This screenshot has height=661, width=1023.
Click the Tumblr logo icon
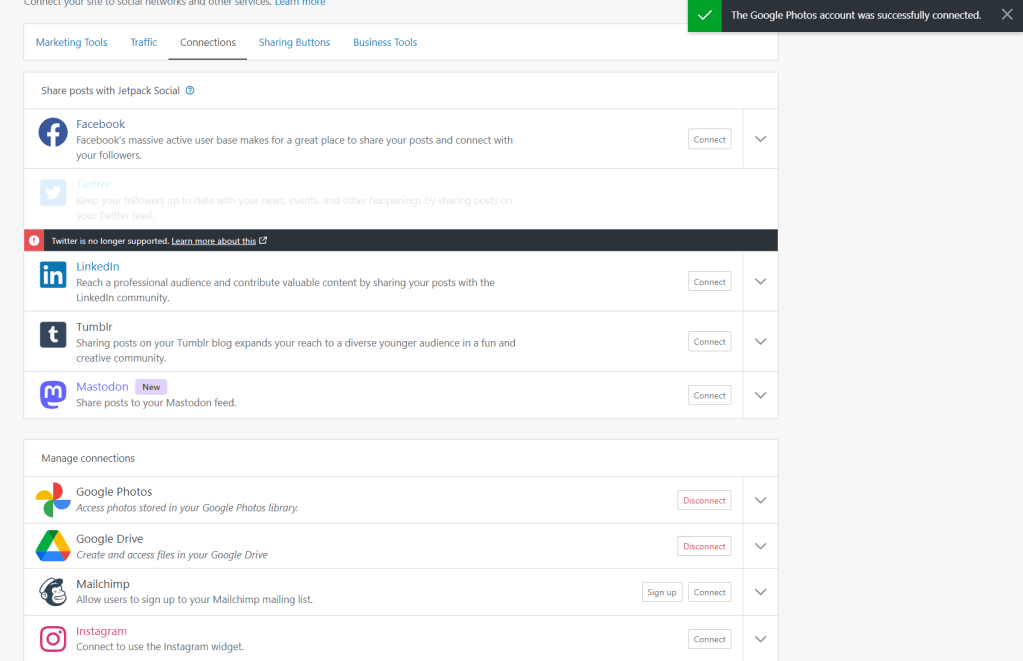53,335
